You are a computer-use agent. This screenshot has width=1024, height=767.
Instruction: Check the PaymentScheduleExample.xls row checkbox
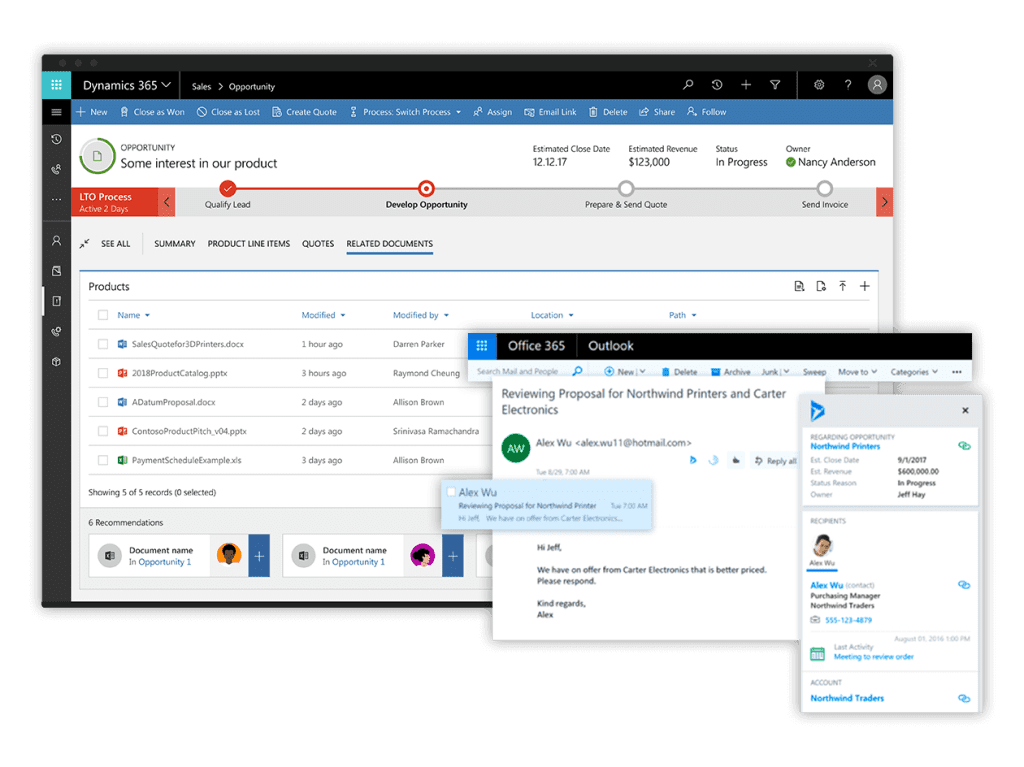[103, 461]
